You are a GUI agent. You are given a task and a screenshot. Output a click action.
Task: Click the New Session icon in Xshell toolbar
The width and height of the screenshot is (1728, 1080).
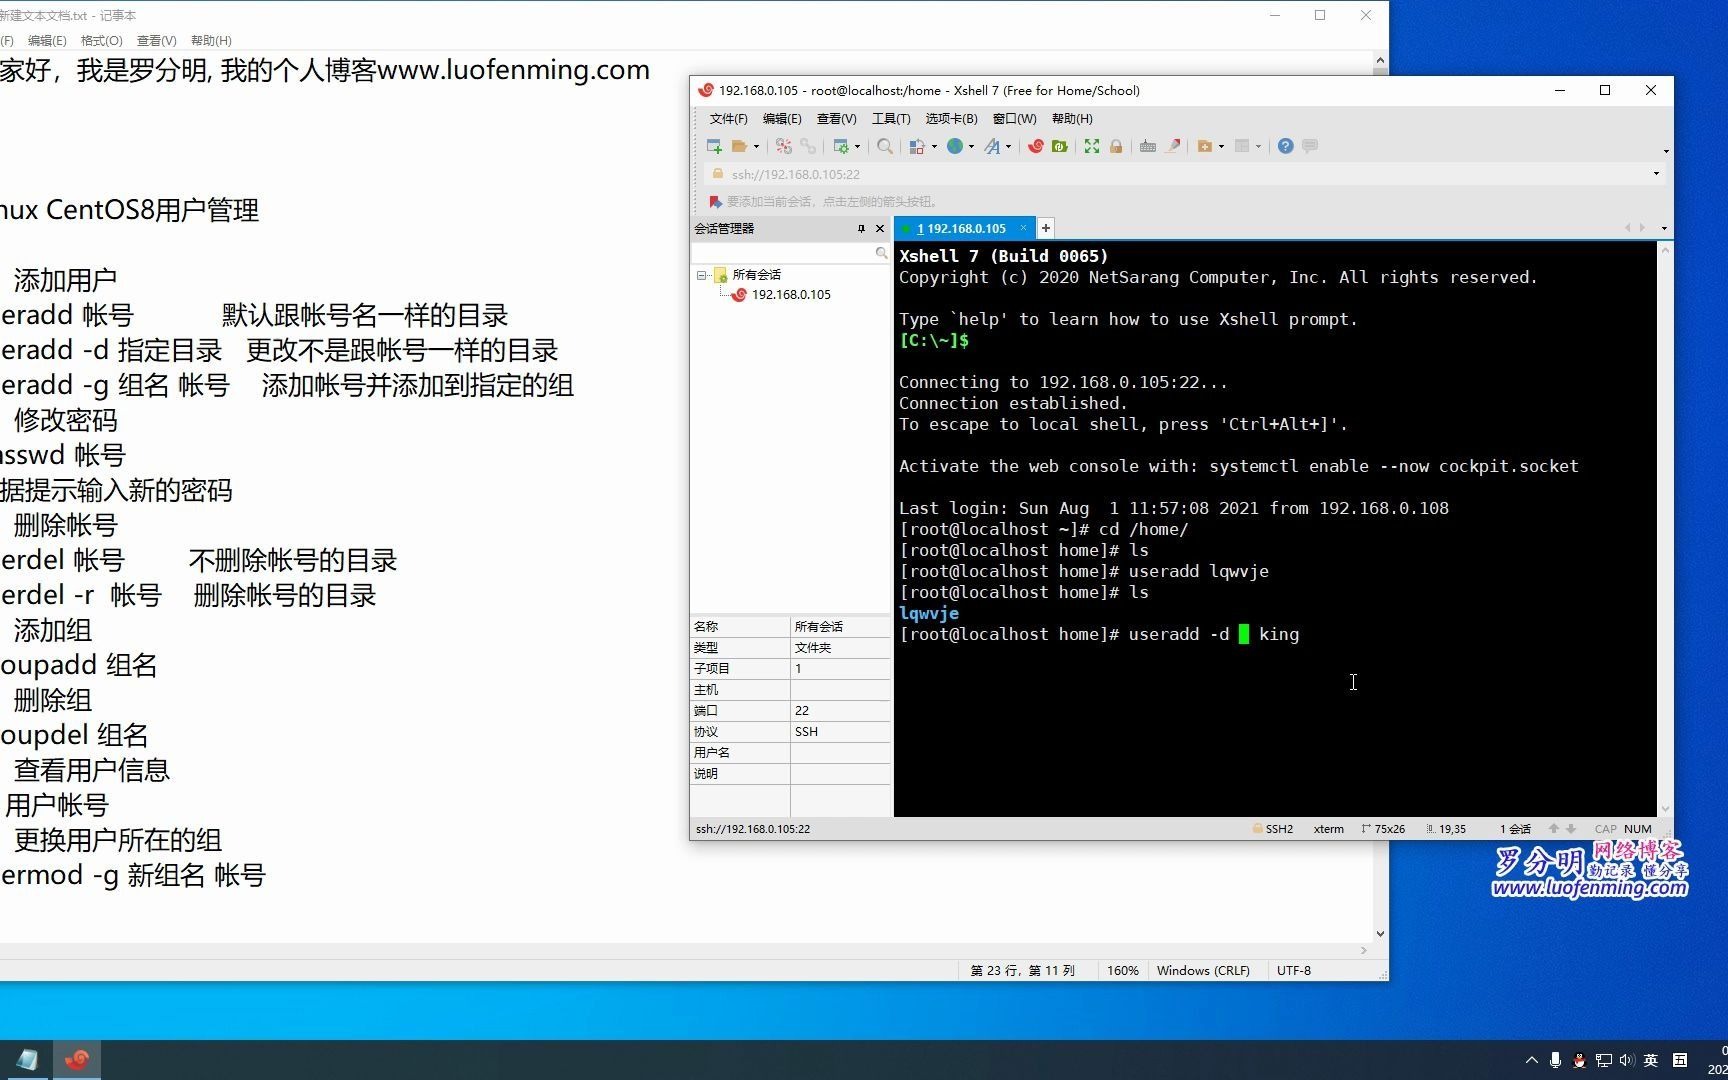pos(714,146)
